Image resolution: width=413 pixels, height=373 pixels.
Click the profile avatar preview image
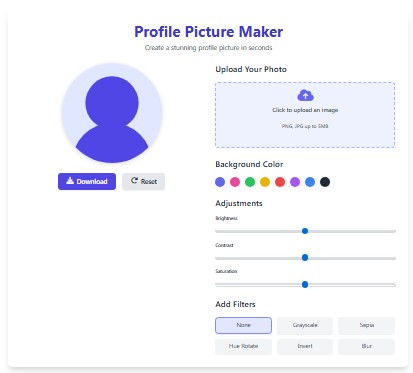(112, 113)
